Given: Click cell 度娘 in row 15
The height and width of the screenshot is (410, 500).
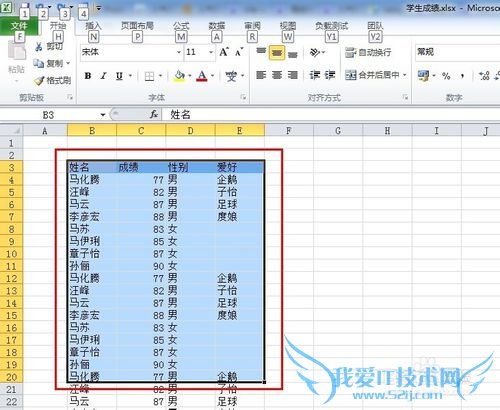Looking at the screenshot, I should [x=240, y=315].
